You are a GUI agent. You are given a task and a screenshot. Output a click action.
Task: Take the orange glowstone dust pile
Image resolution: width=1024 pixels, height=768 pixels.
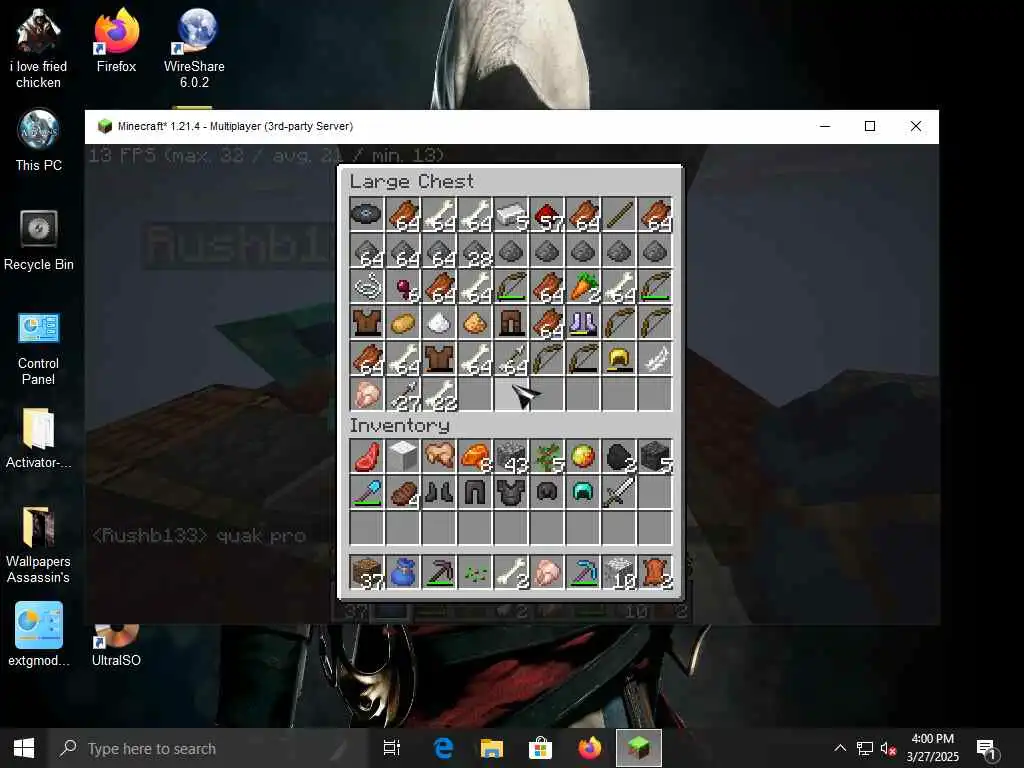[x=475, y=322]
